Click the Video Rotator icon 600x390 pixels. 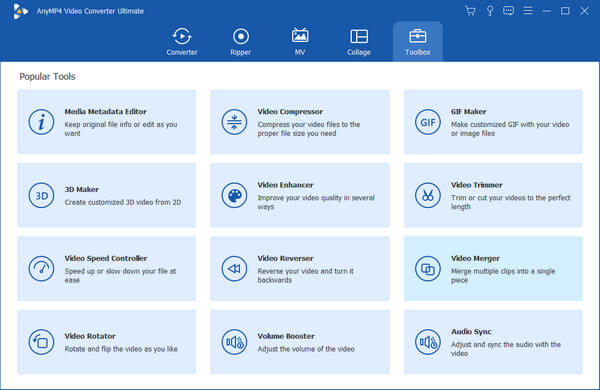[x=41, y=342]
